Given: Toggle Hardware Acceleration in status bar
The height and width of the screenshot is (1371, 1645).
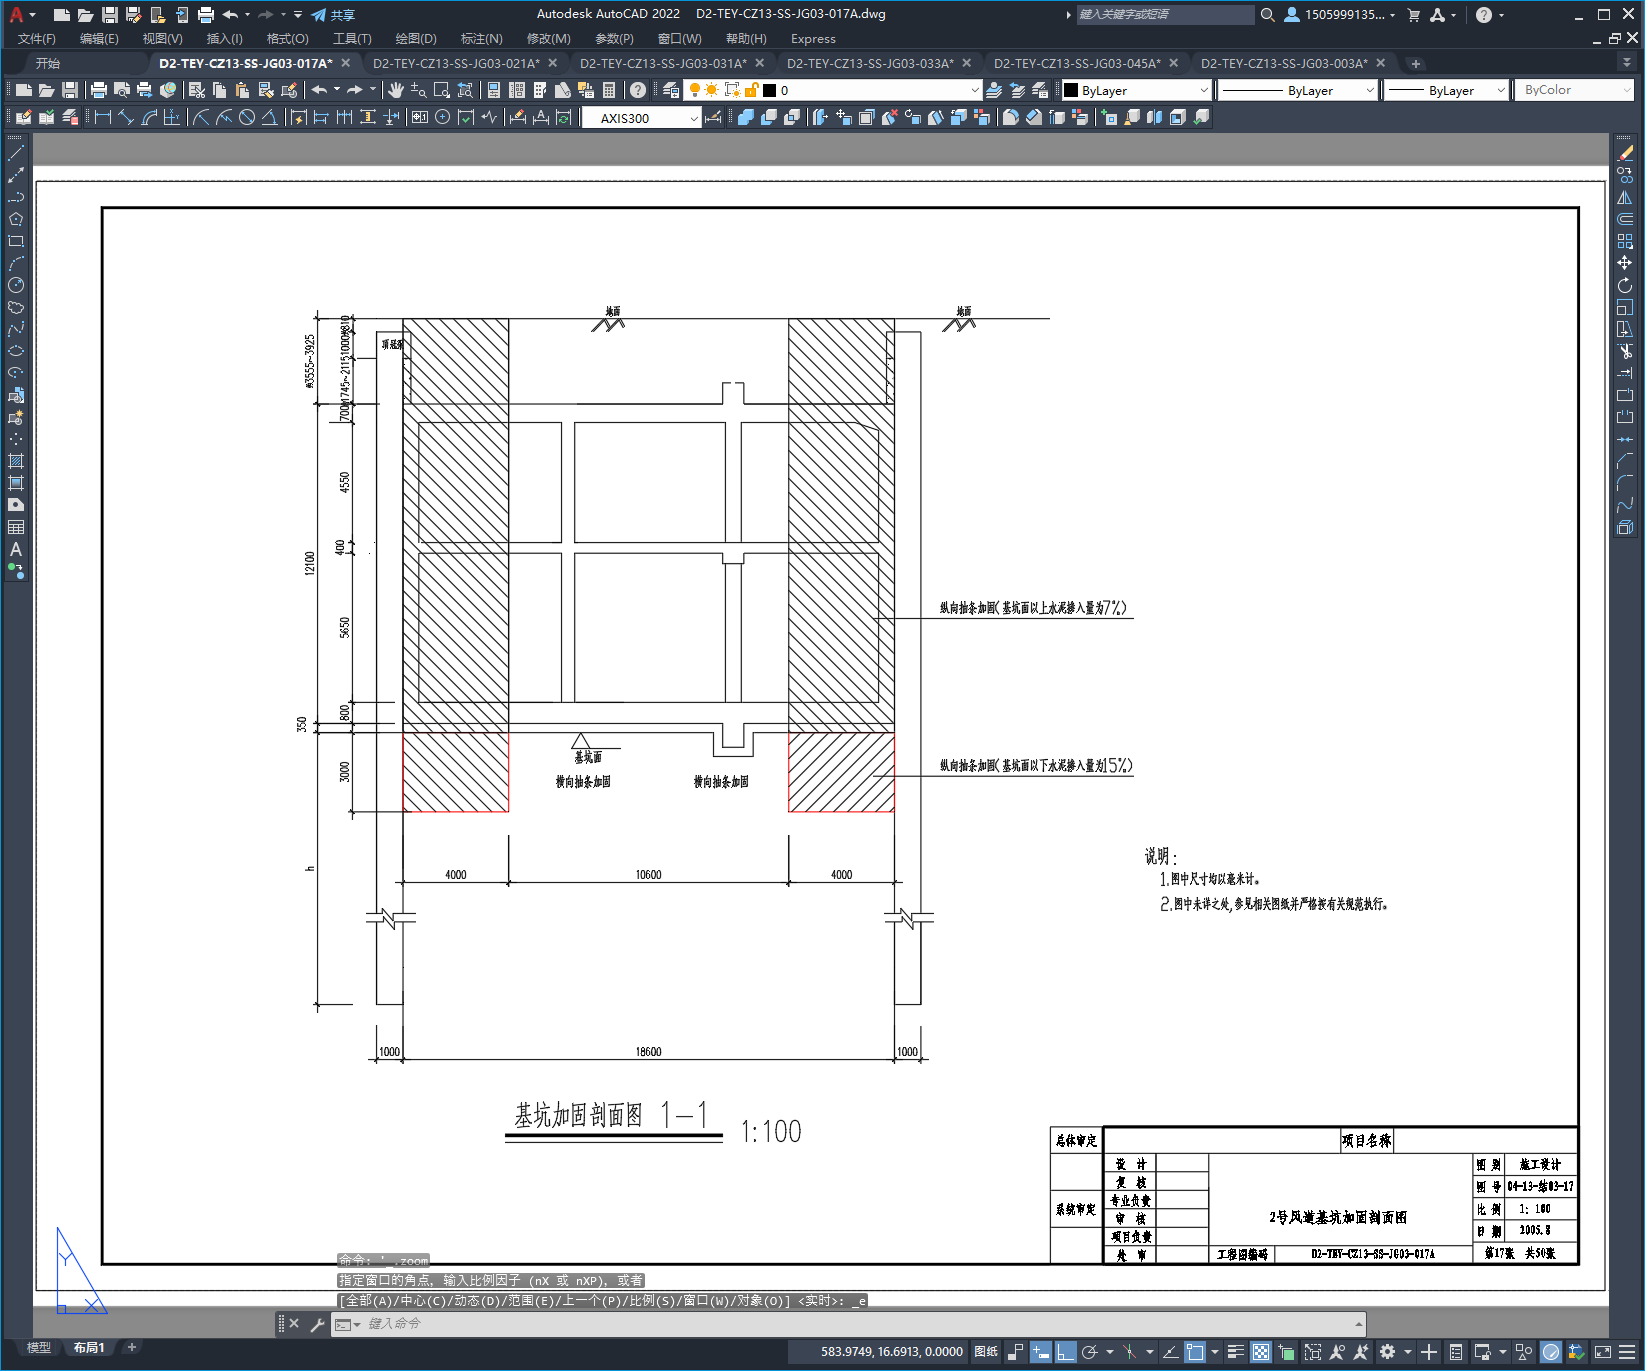Looking at the screenshot, I should pos(1551,1352).
